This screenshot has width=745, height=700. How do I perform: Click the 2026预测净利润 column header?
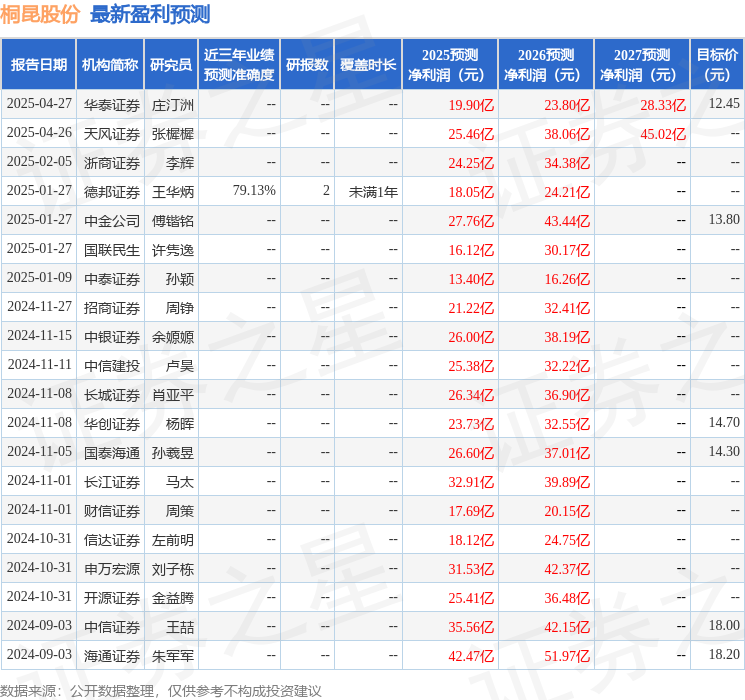546,65
